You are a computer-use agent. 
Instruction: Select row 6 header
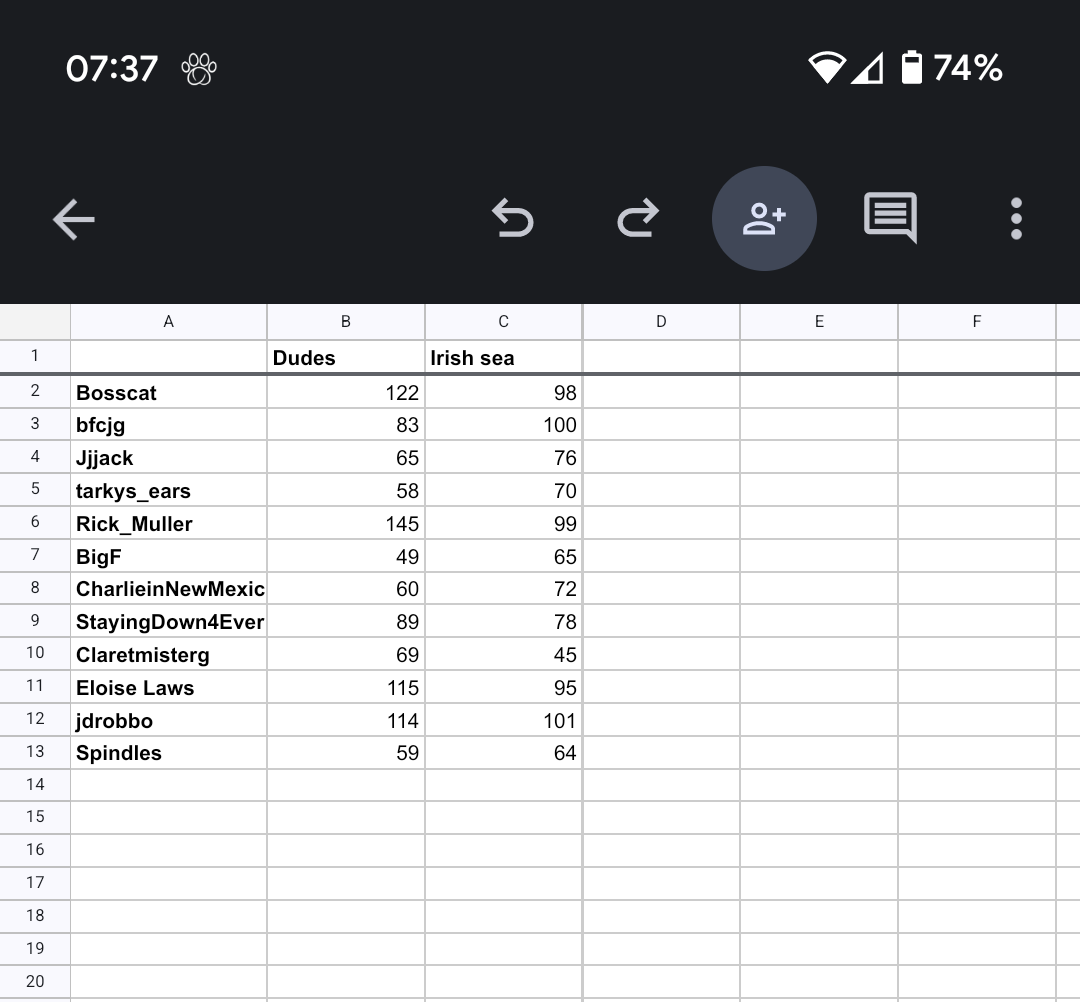35,523
